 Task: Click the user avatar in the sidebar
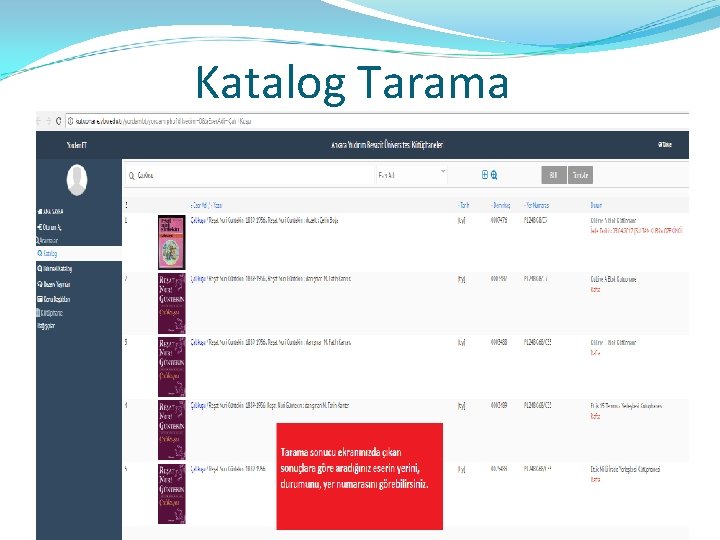(77, 180)
